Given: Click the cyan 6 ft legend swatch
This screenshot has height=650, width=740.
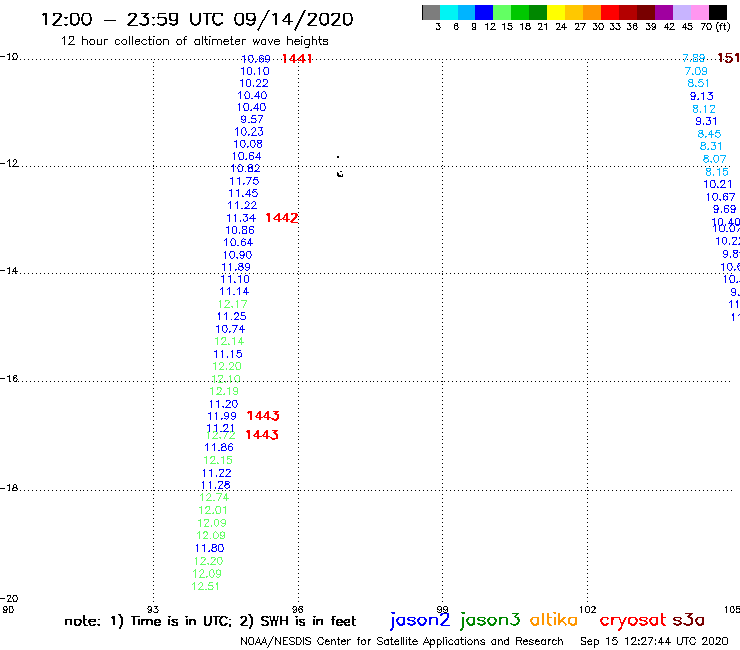Looking at the screenshot, I should [x=448, y=12].
